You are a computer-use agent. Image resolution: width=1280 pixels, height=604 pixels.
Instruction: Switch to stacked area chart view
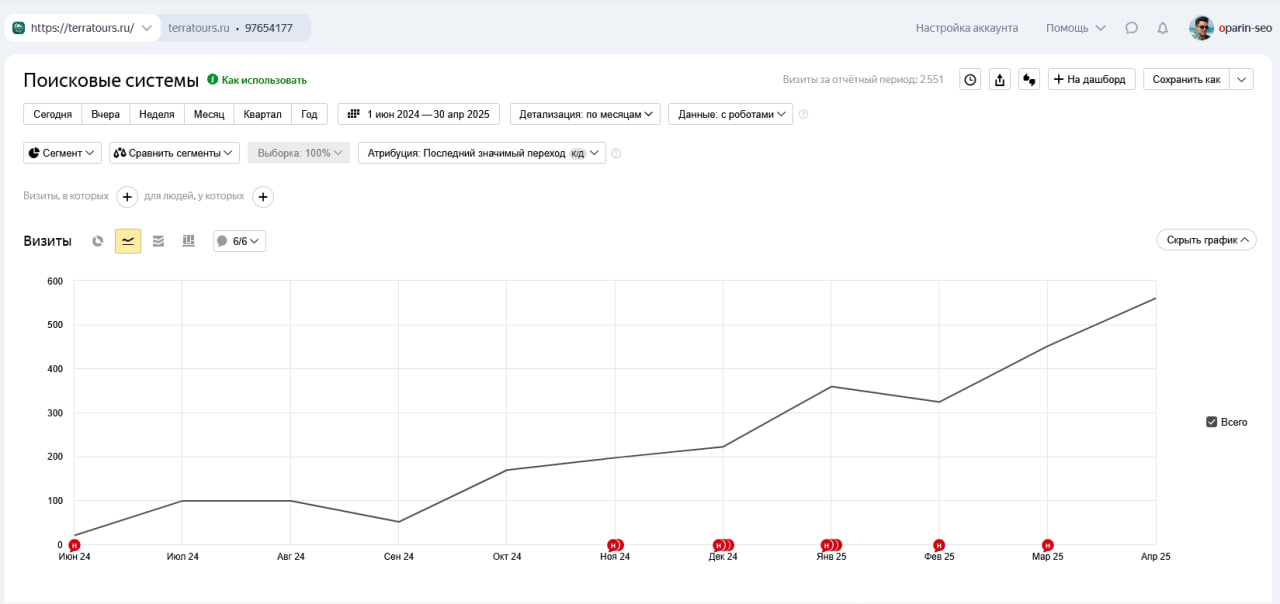click(158, 241)
